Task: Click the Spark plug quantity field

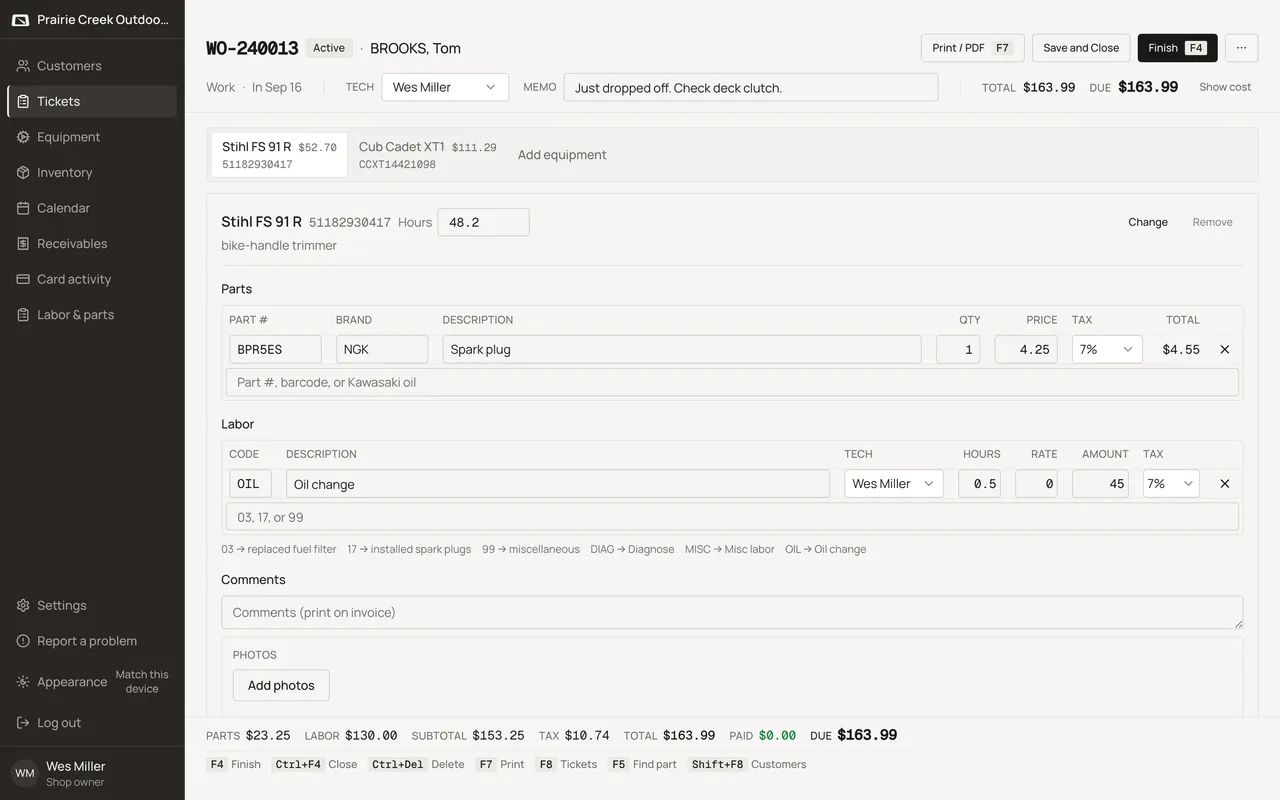Action: [x=958, y=349]
